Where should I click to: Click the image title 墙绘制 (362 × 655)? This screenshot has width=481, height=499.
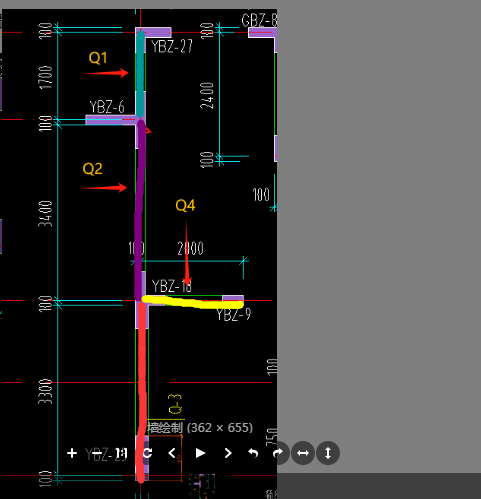(x=200, y=427)
